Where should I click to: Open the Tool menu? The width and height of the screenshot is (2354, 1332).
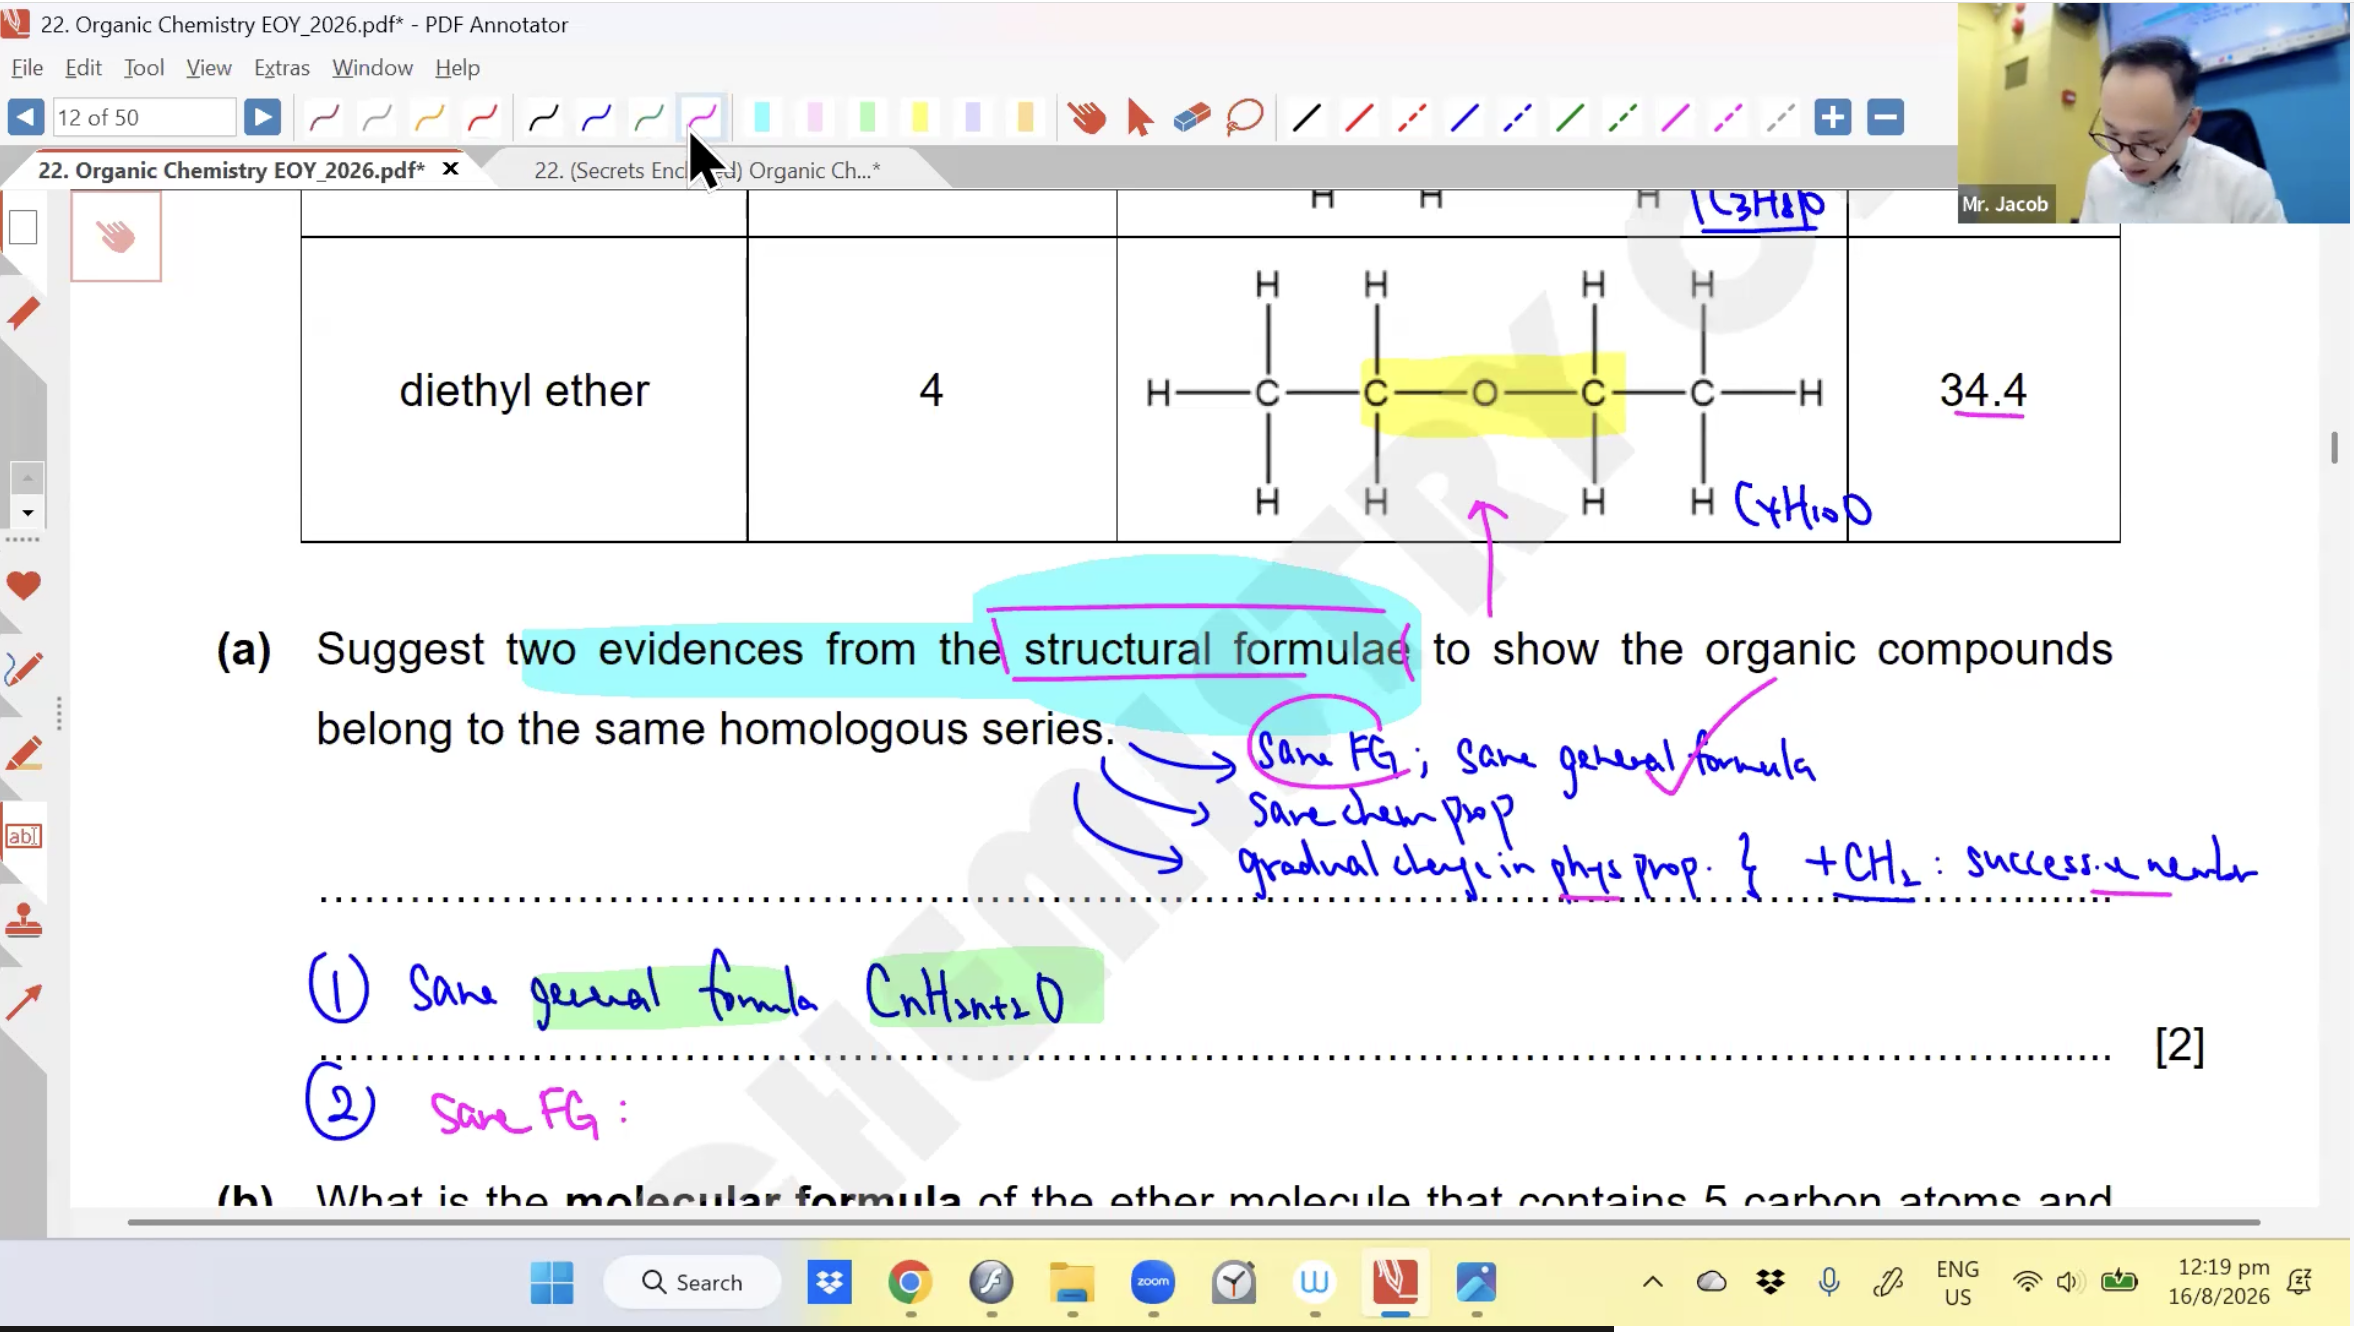pos(144,67)
